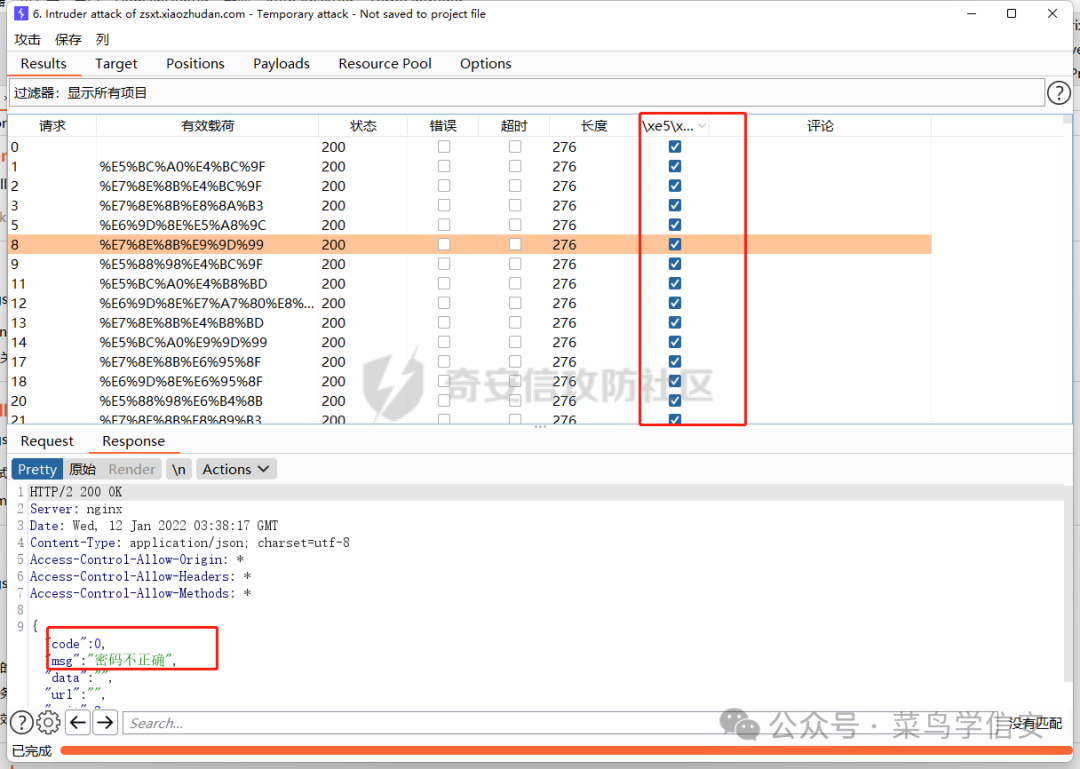Sort by the 有效载荷 column header
This screenshot has height=769, width=1080.
click(x=207, y=125)
